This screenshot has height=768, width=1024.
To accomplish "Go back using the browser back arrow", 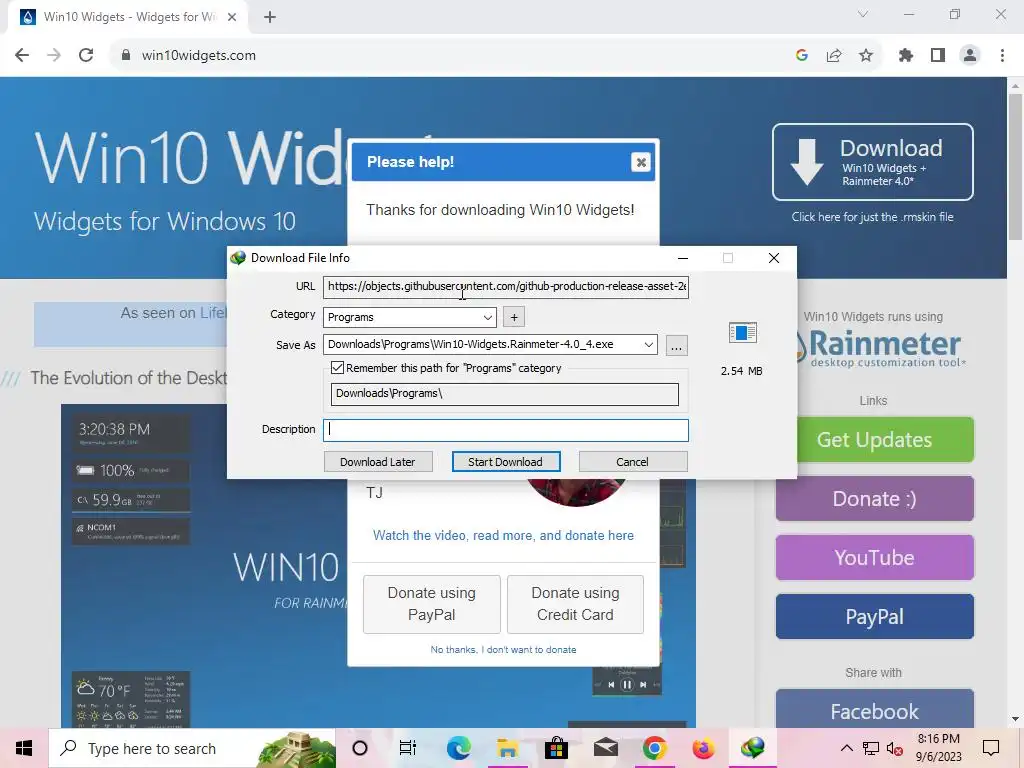I will point(22,56).
